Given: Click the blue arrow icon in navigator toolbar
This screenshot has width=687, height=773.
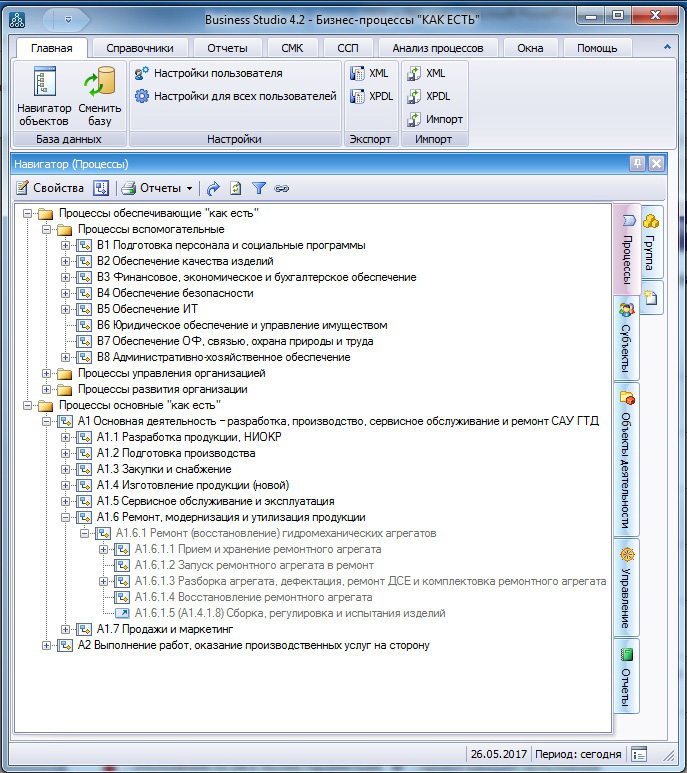Looking at the screenshot, I should (213, 188).
